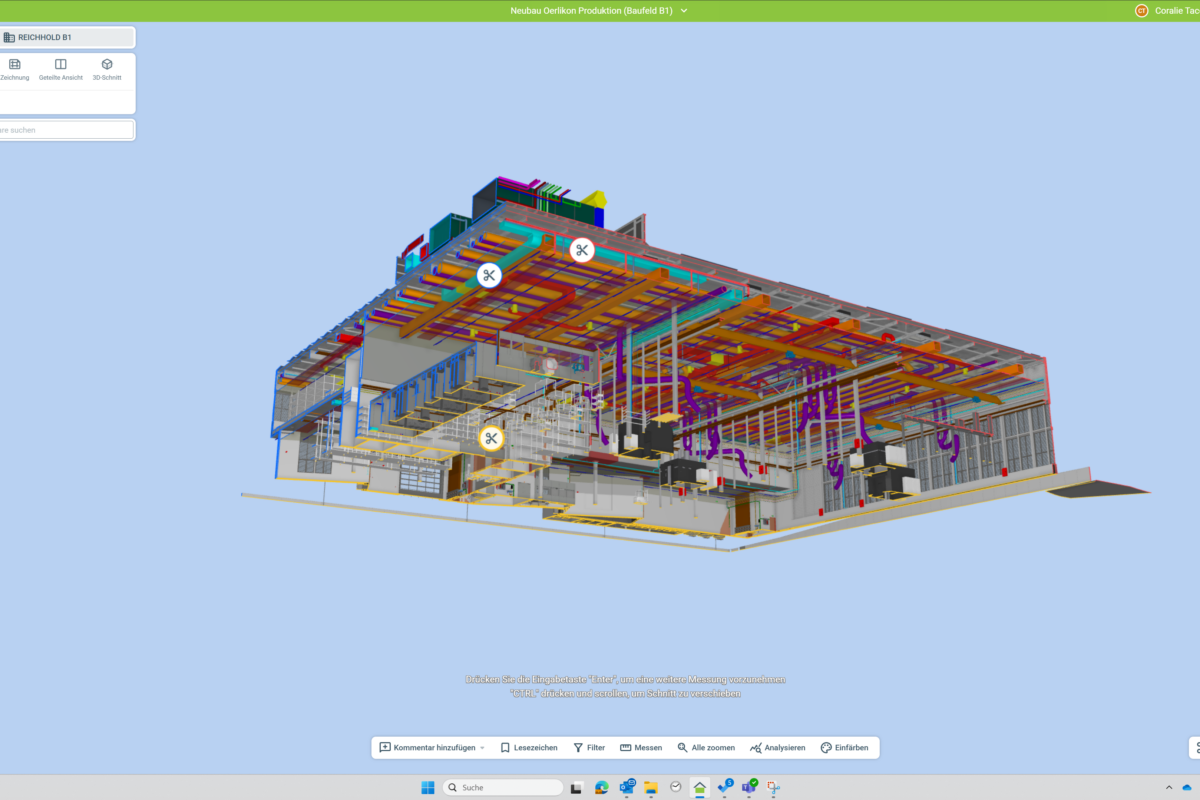Select the rightmost scissors handle on the roof
Image resolution: width=1200 pixels, height=800 pixels.
(582, 250)
